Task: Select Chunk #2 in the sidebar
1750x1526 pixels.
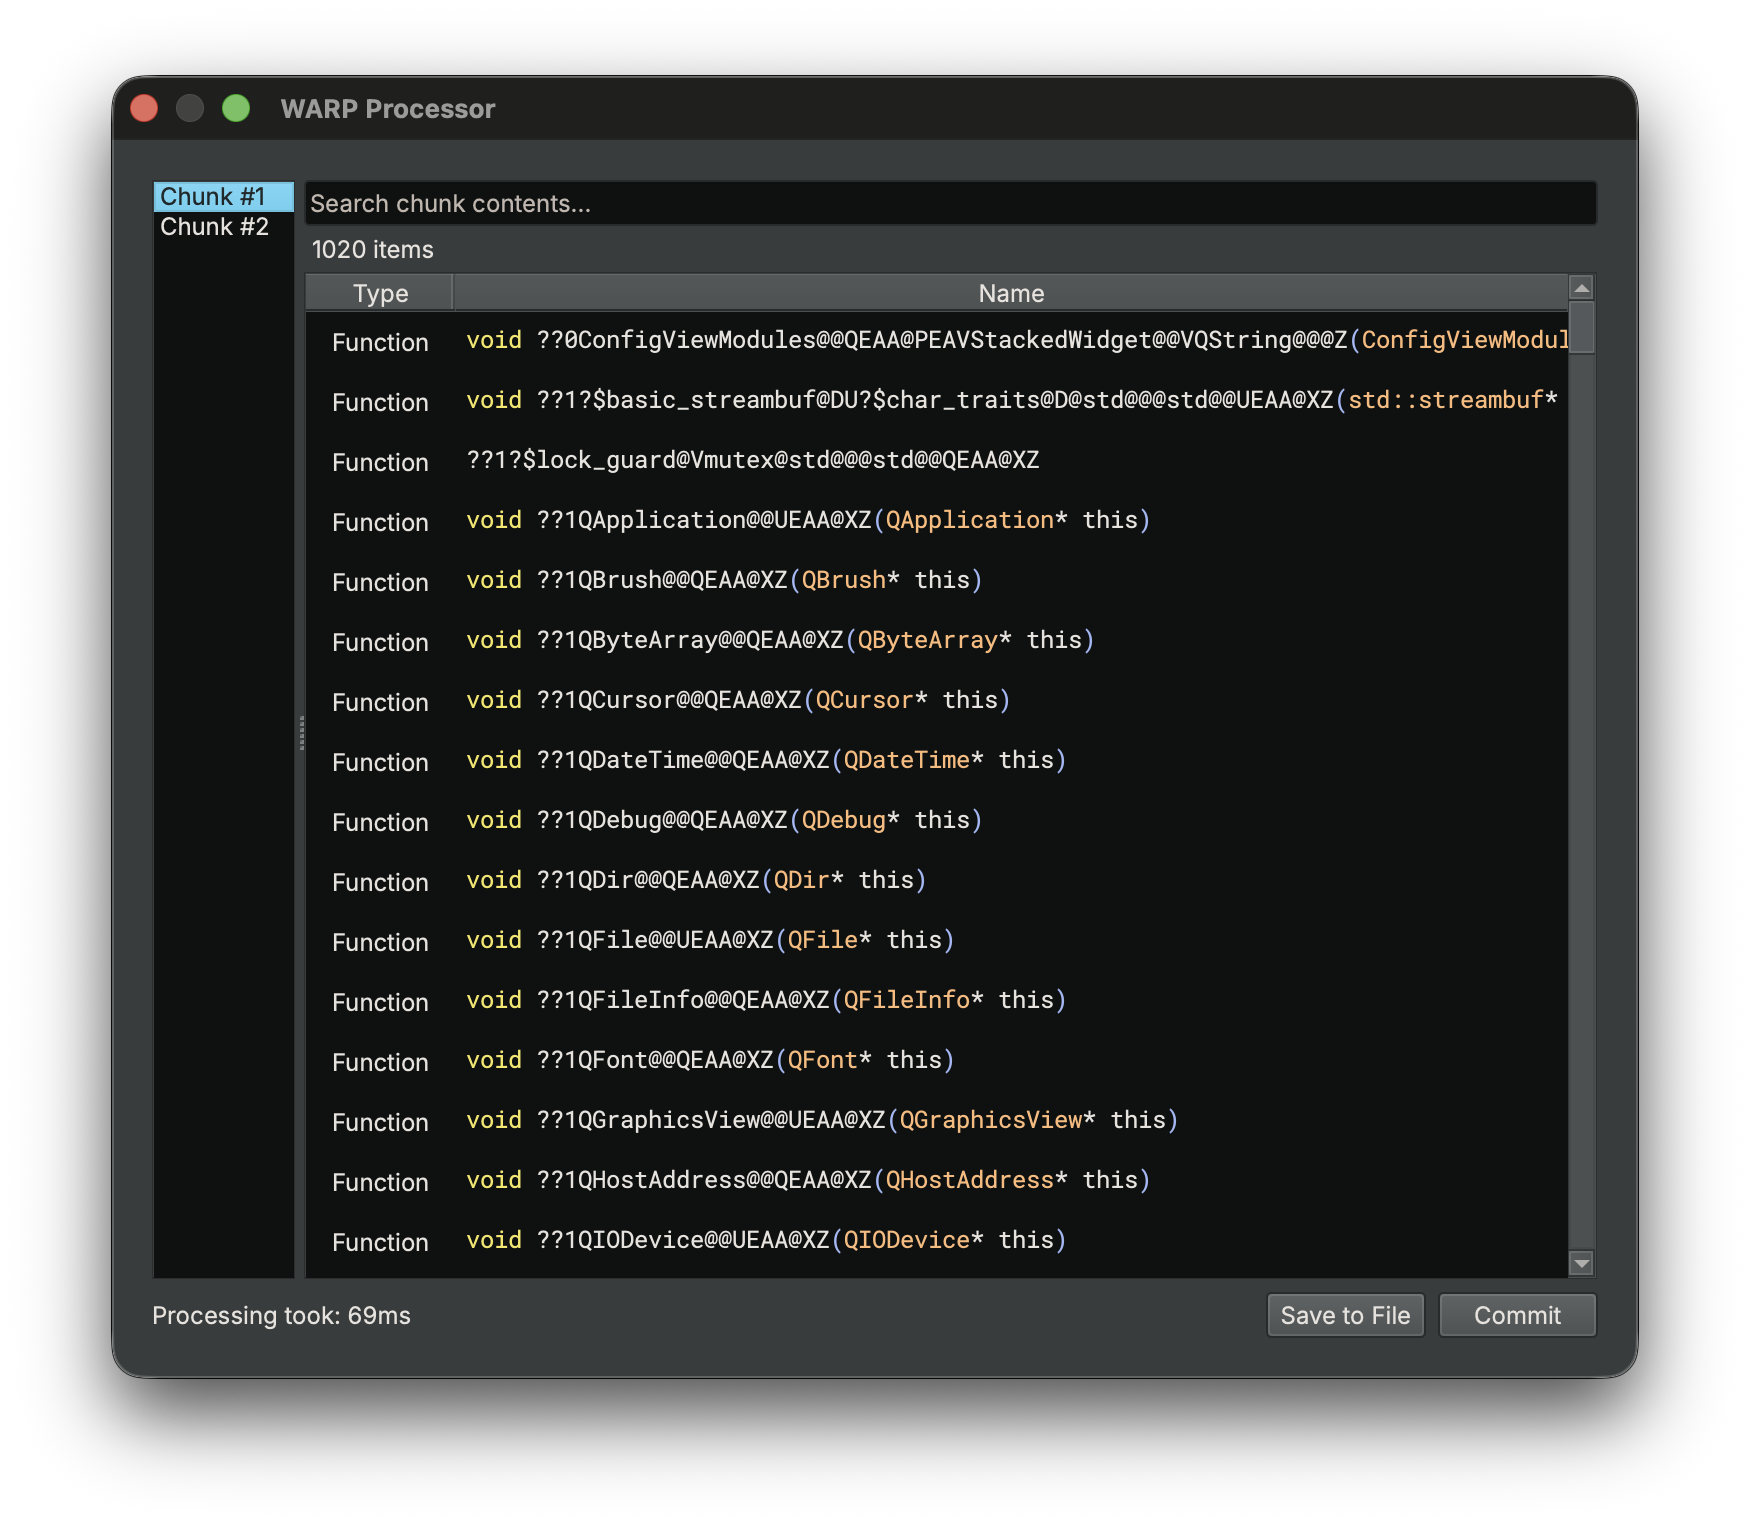Action: tap(214, 227)
